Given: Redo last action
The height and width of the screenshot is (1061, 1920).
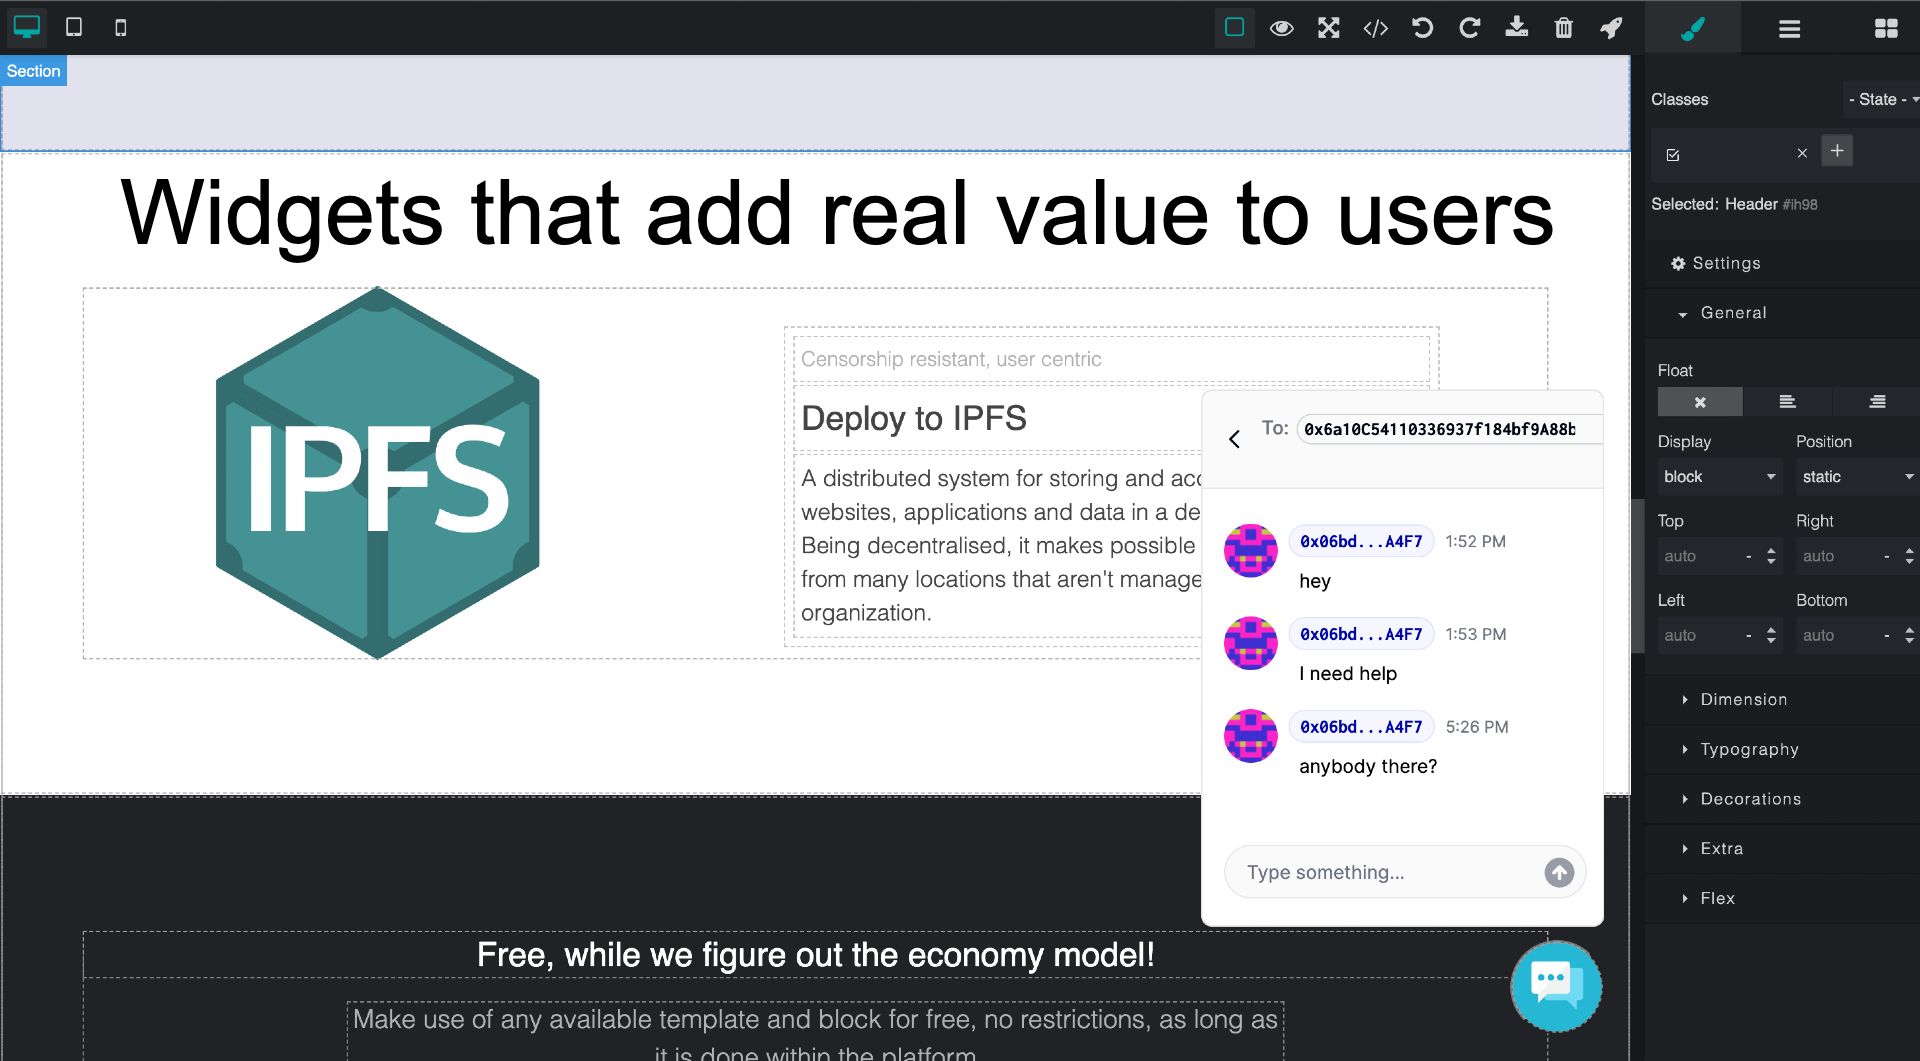Looking at the screenshot, I should 1469,28.
